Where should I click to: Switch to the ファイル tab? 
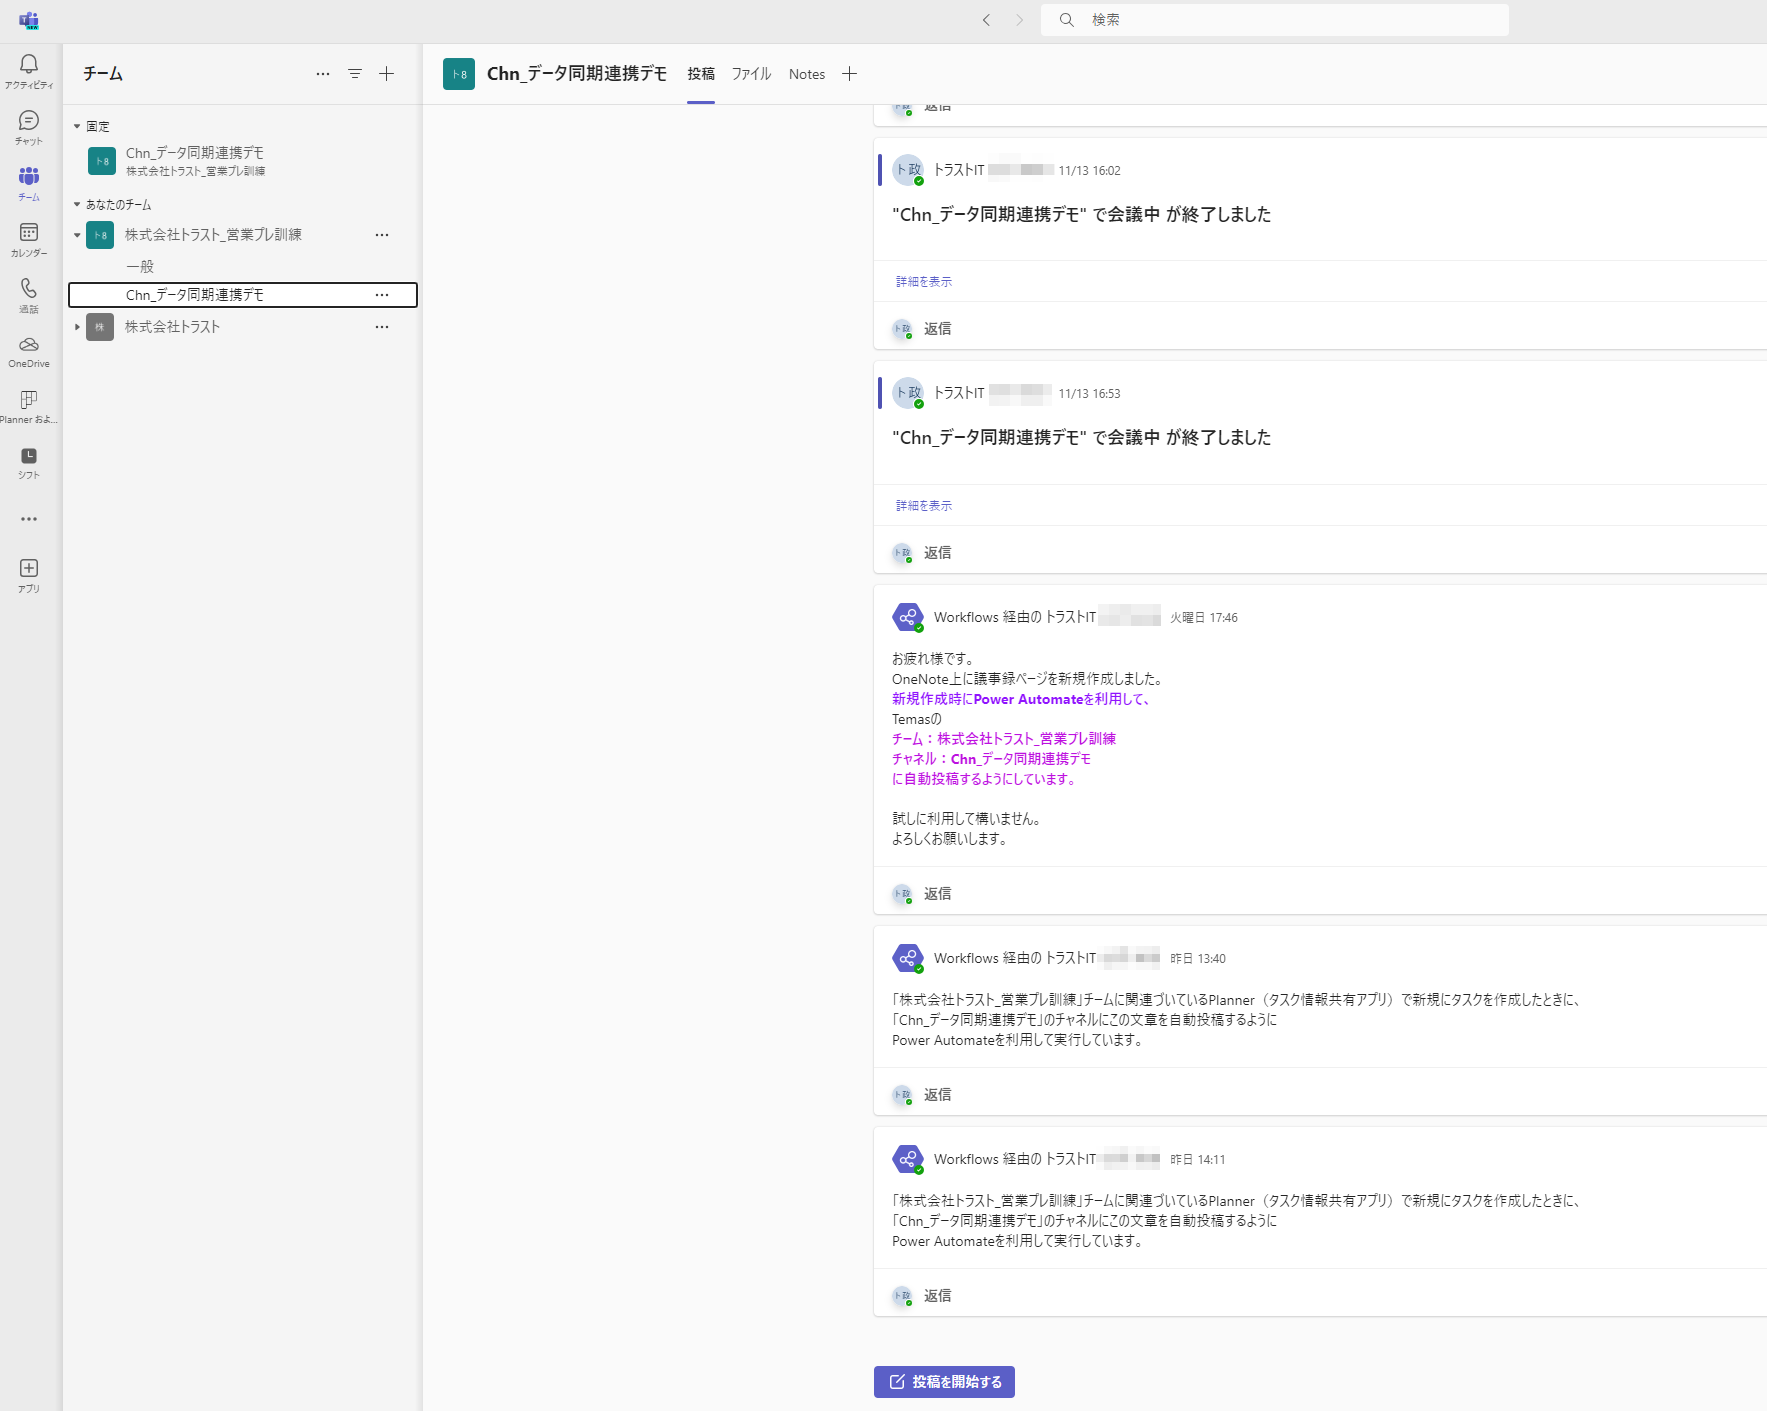pos(751,74)
